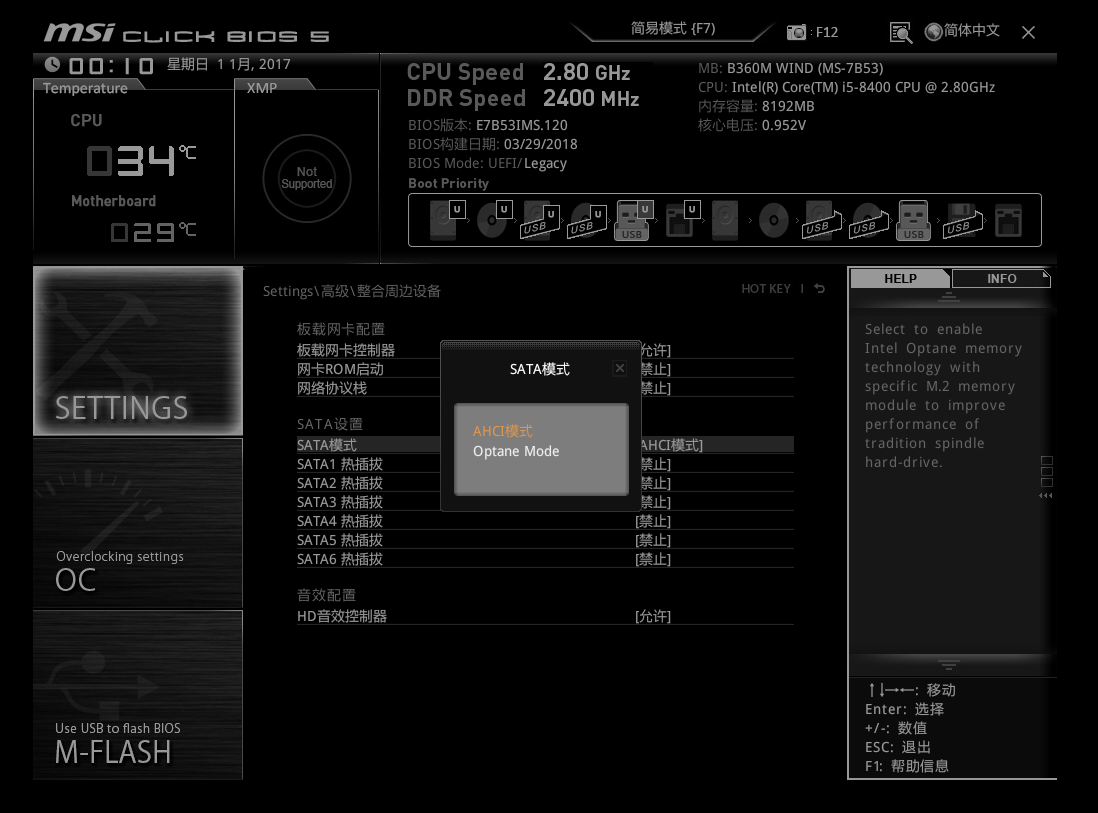Click the BIOS Mode UEFI/Legacy text
Image resolution: width=1098 pixels, height=813 pixels.
tap(487, 163)
